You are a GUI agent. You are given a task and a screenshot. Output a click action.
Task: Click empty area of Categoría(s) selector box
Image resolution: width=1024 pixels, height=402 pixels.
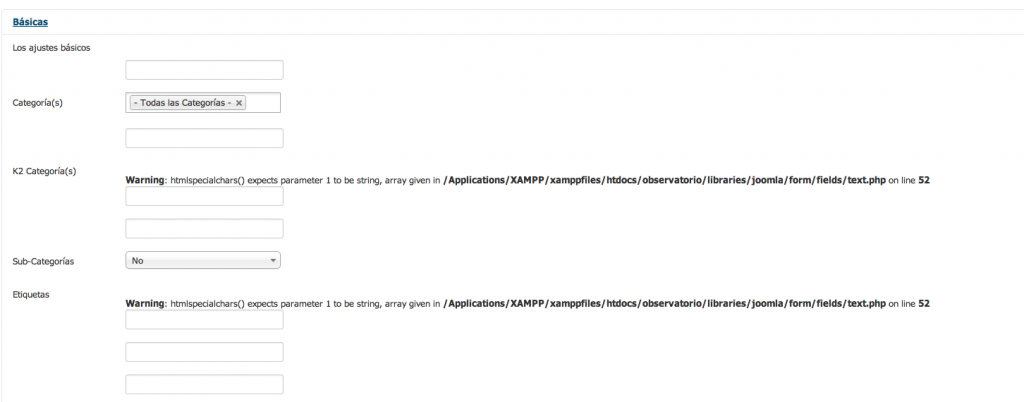click(263, 103)
